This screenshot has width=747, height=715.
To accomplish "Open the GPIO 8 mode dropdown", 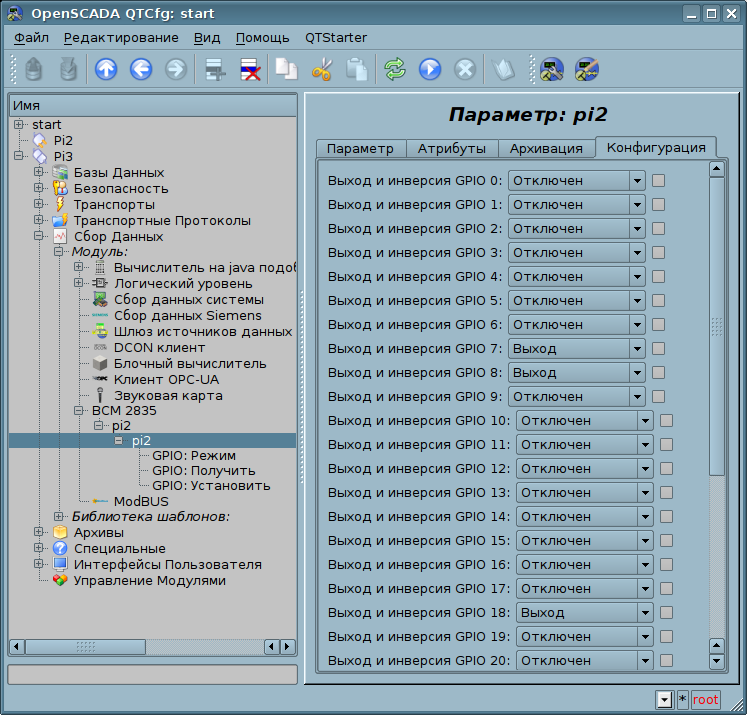I will pos(636,373).
